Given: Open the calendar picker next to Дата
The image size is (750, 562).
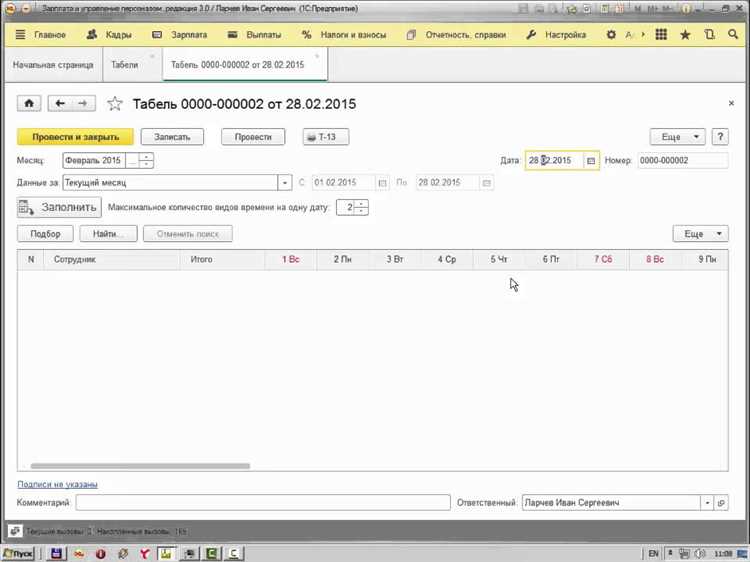Looking at the screenshot, I should tap(591, 161).
